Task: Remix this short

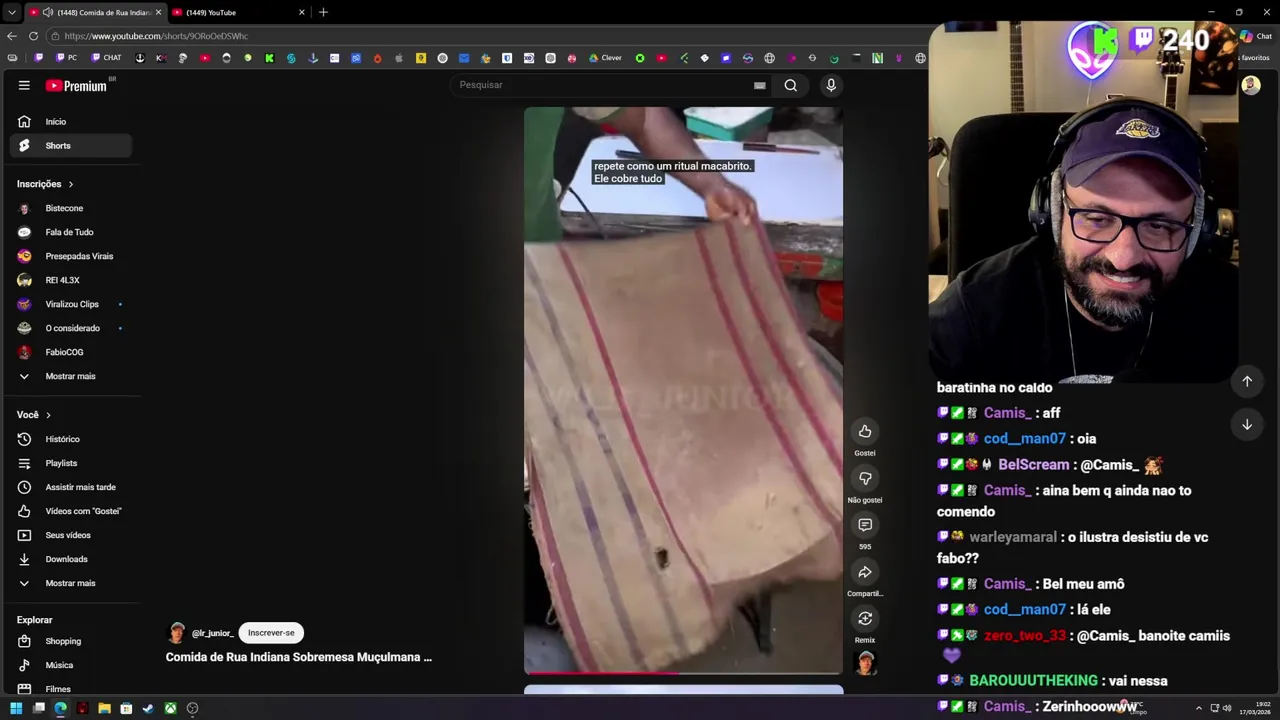Action: pos(865,618)
